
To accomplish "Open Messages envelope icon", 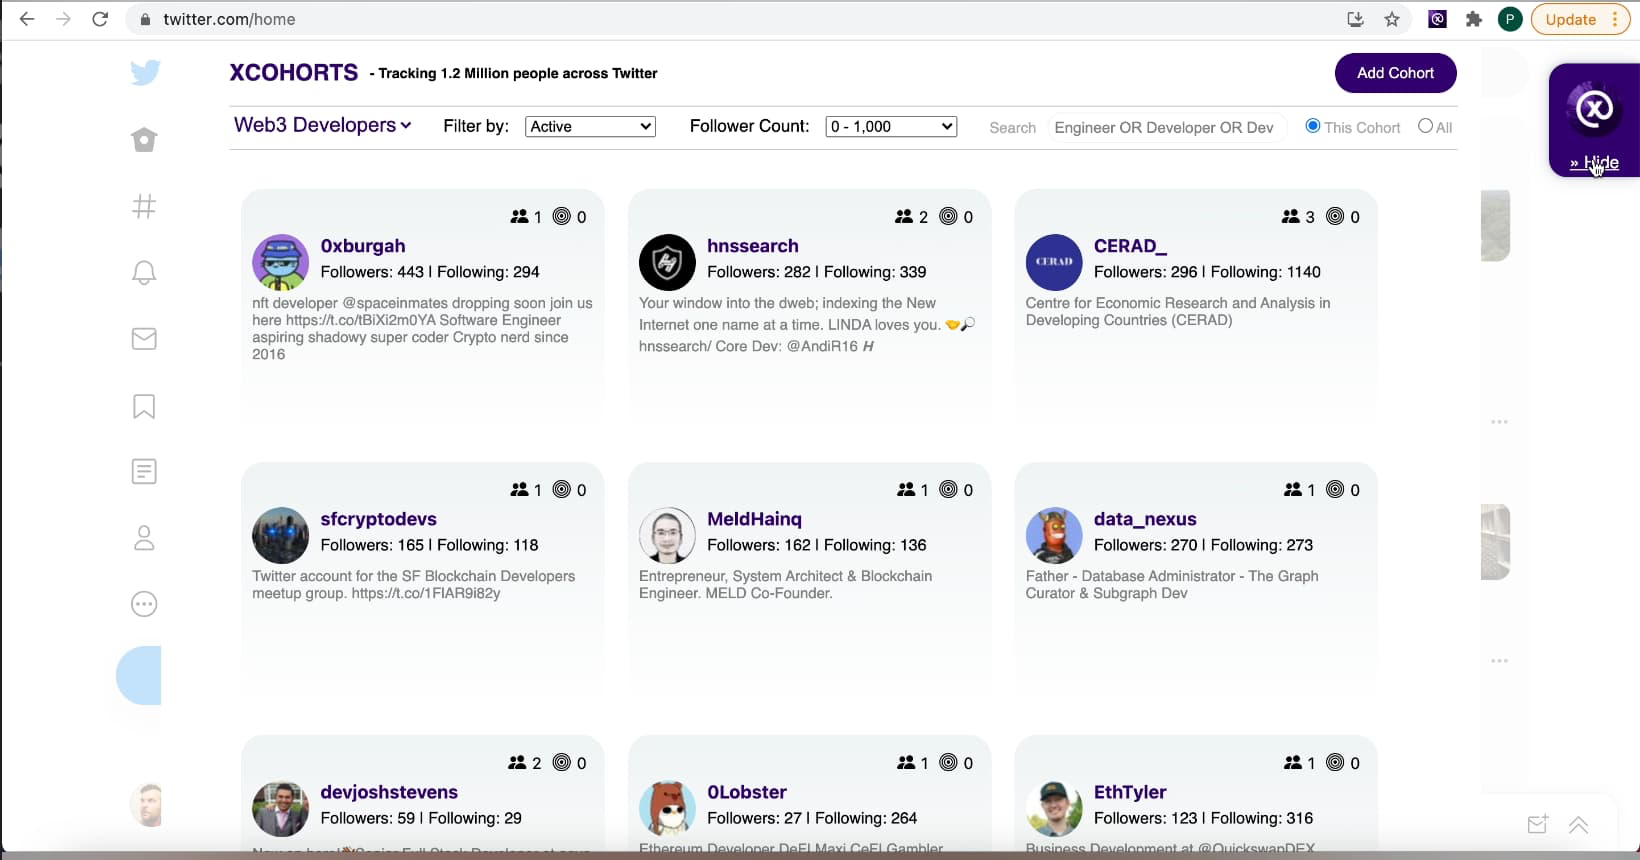I will tap(144, 339).
